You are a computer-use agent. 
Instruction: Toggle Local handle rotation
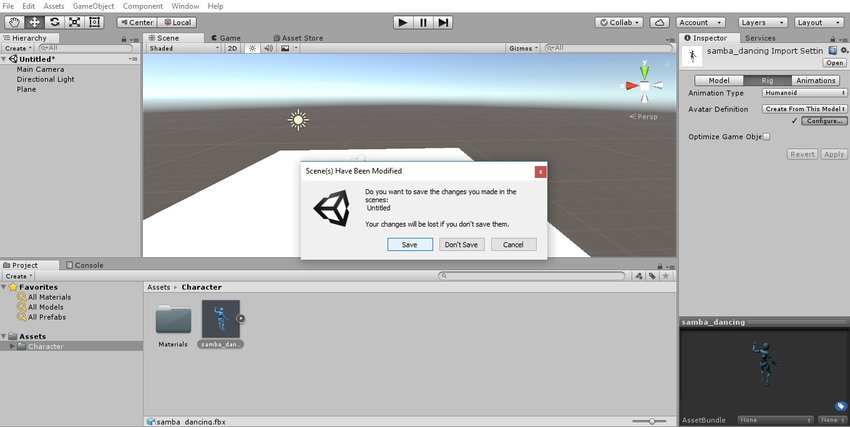pos(177,22)
